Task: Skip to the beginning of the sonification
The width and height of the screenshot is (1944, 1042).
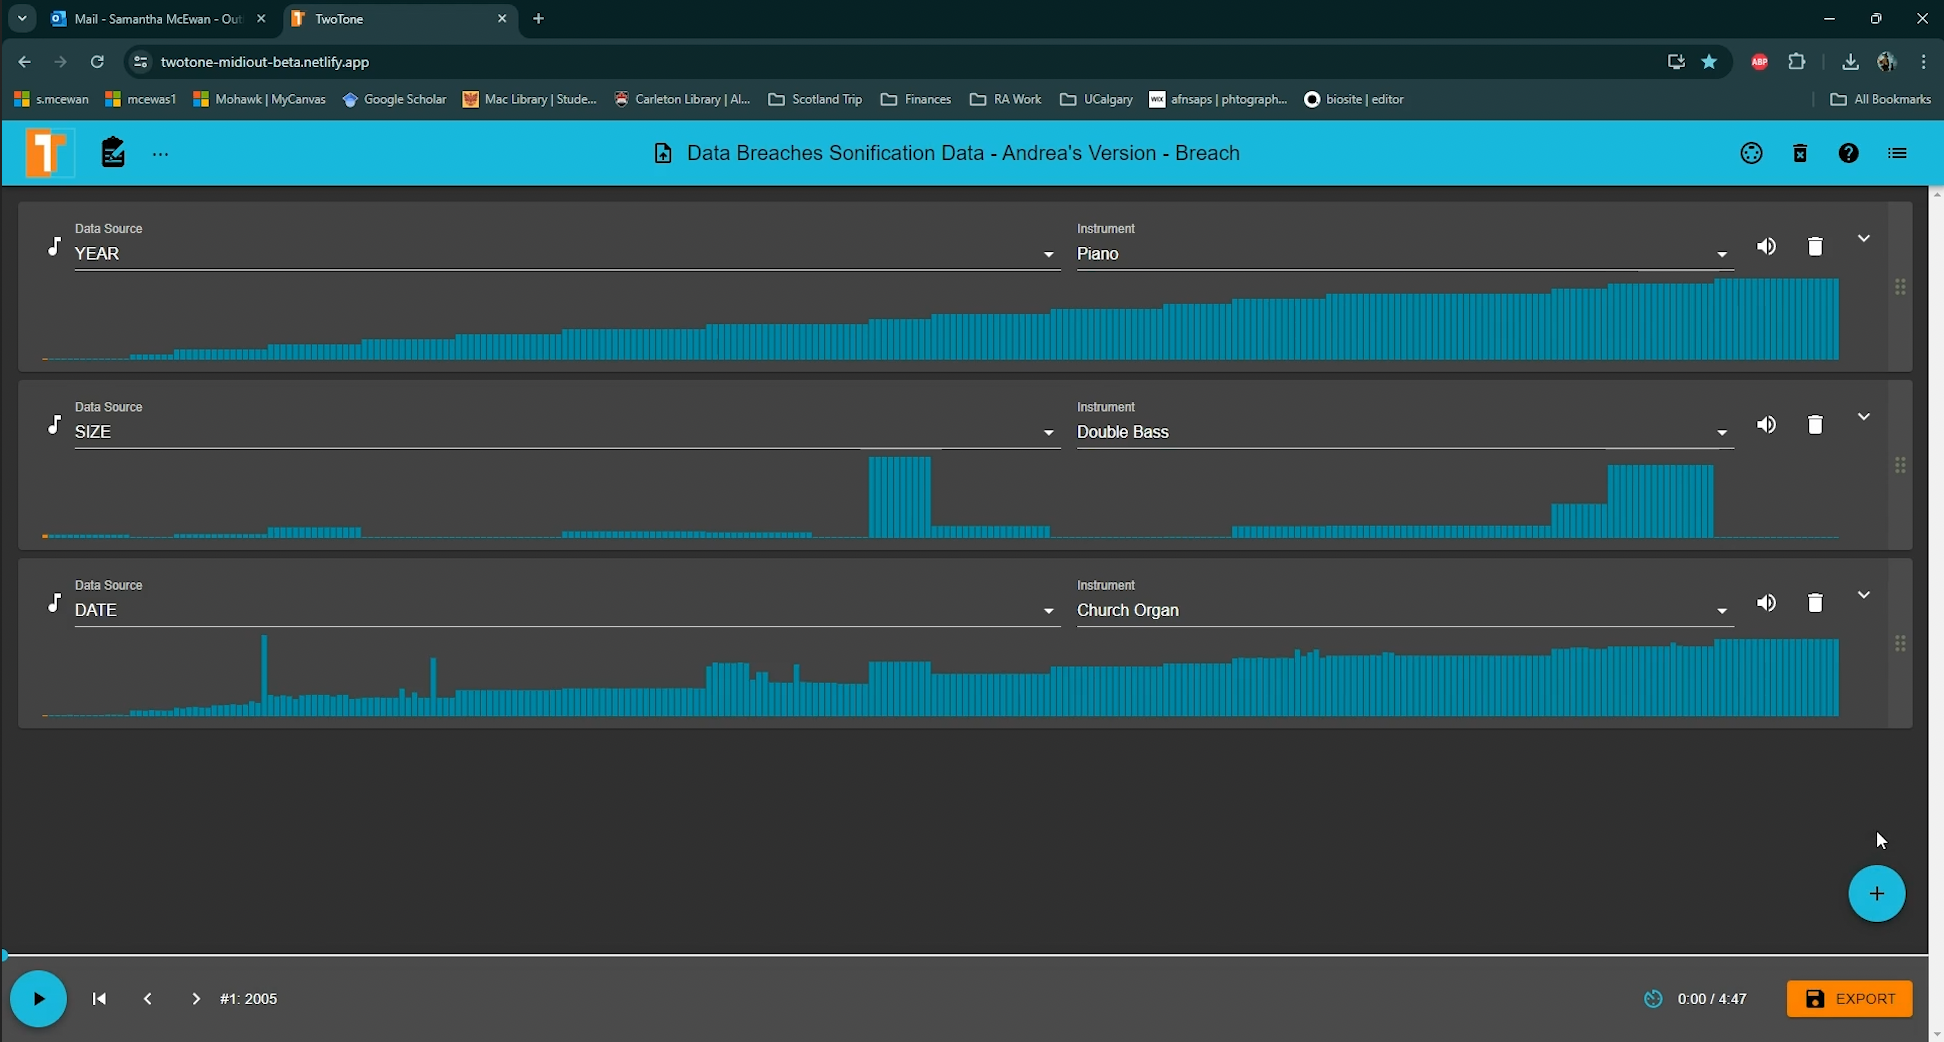Action: [99, 998]
